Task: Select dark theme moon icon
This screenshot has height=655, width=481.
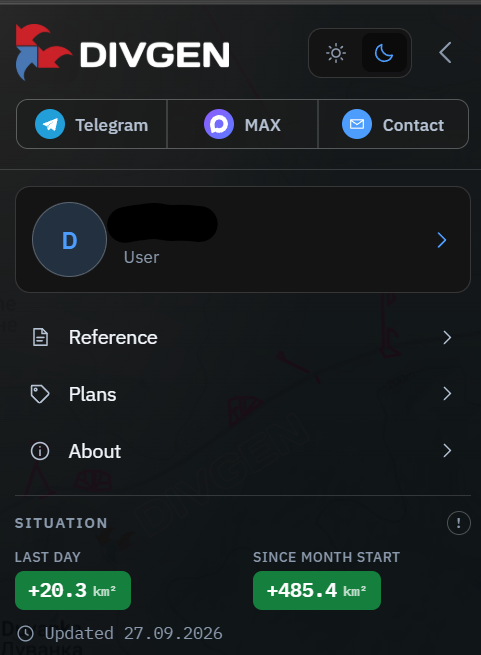Action: pyautogui.click(x=384, y=53)
